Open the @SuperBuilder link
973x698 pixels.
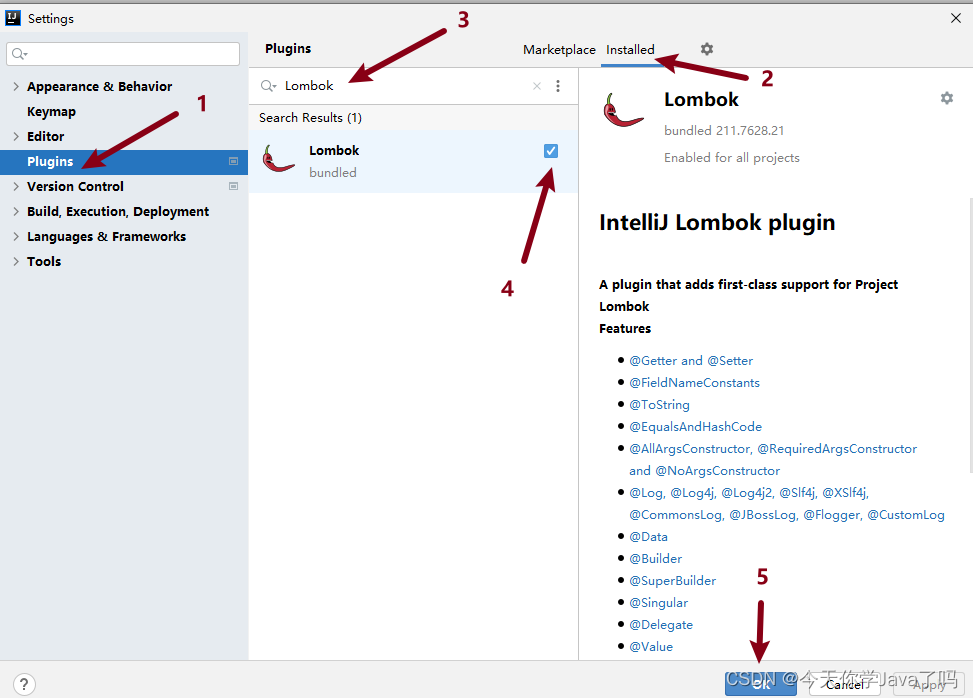click(673, 581)
